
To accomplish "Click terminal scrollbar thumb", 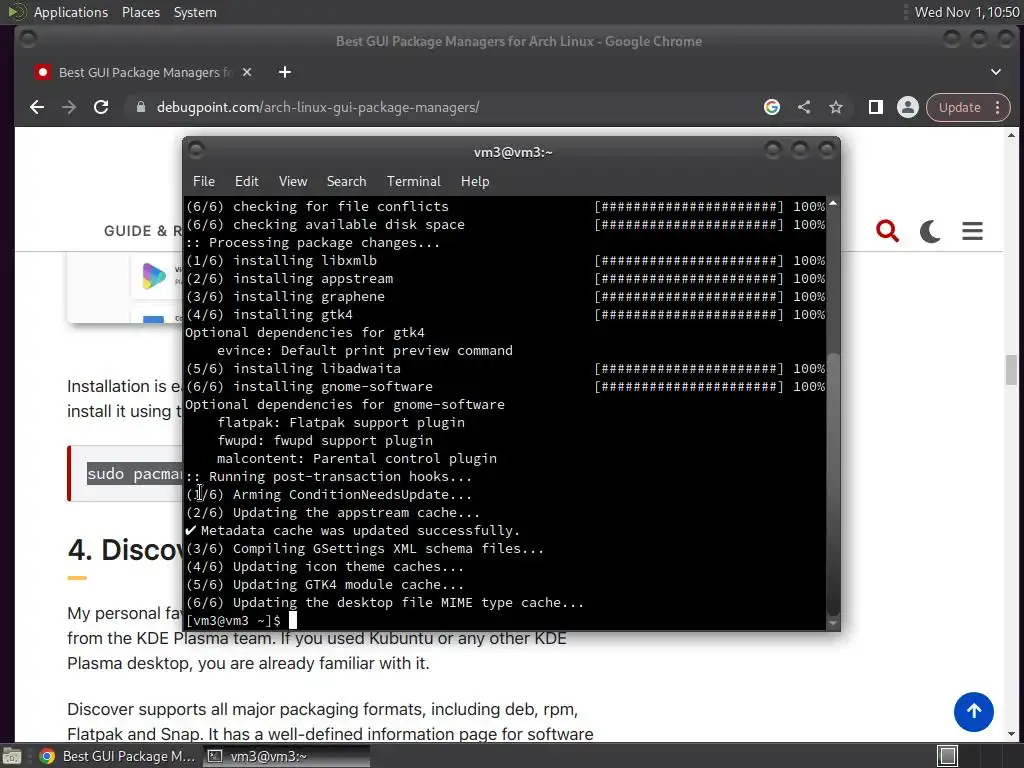I will click(x=833, y=483).
